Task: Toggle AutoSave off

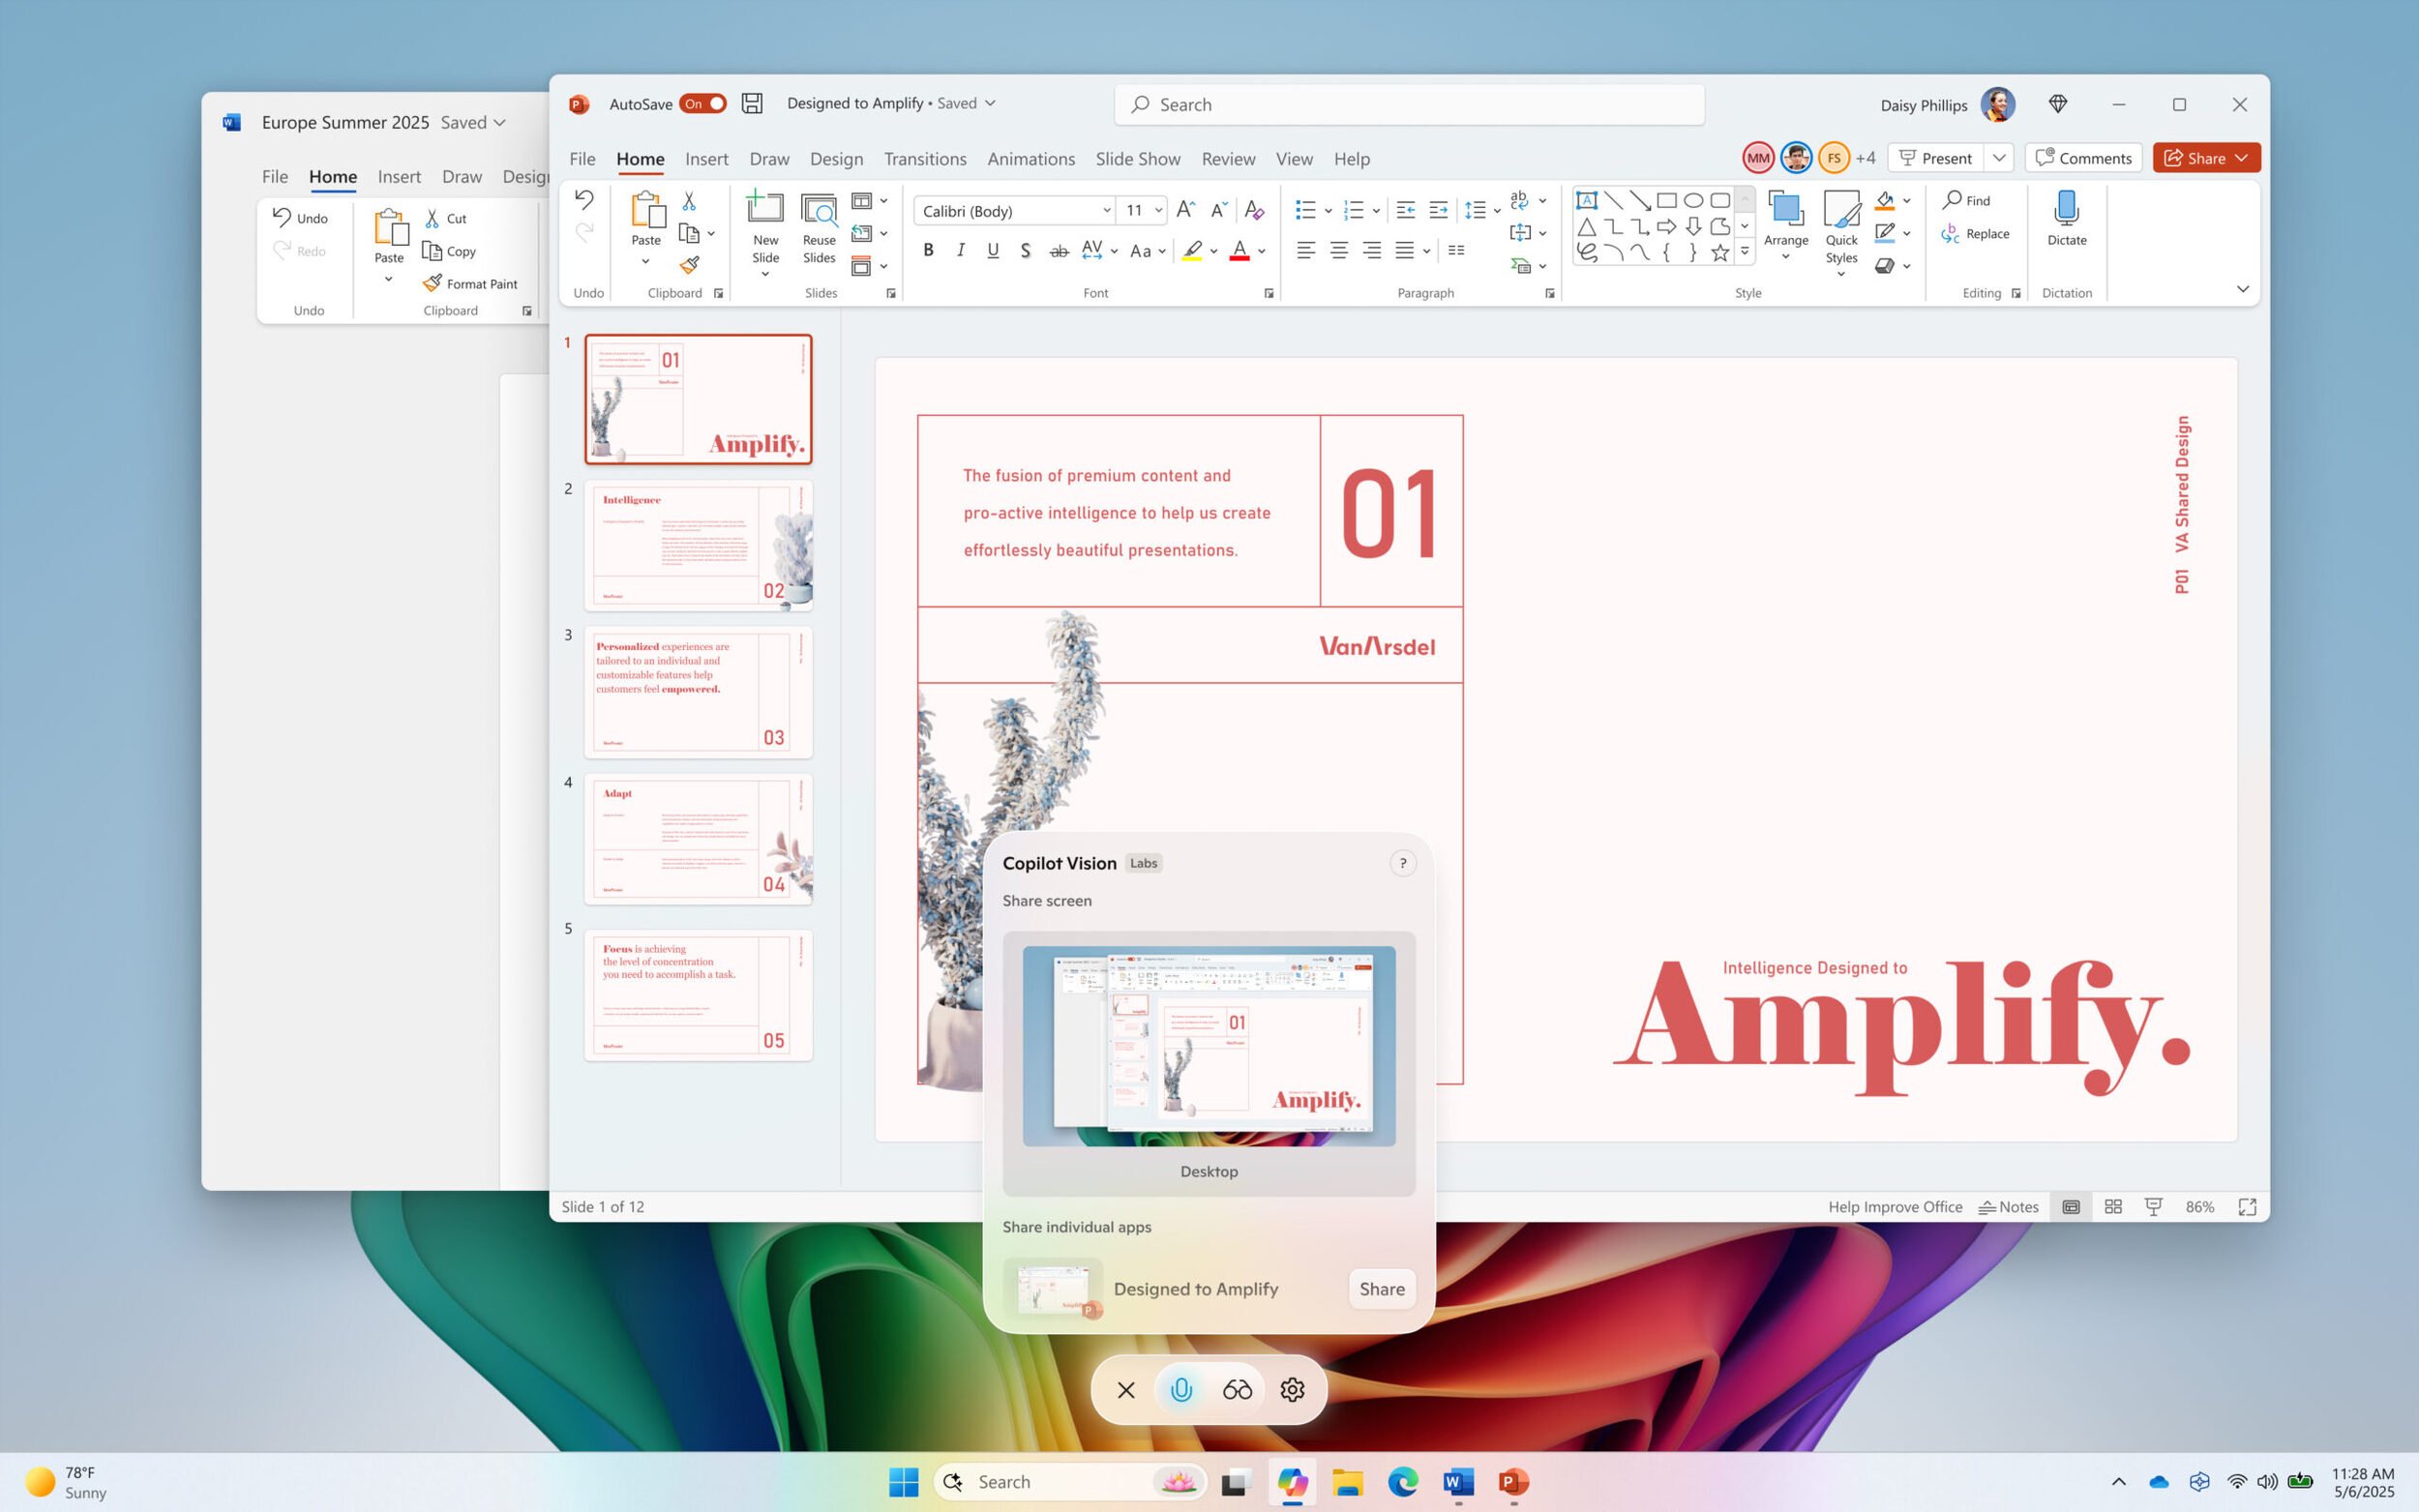Action: tap(703, 103)
